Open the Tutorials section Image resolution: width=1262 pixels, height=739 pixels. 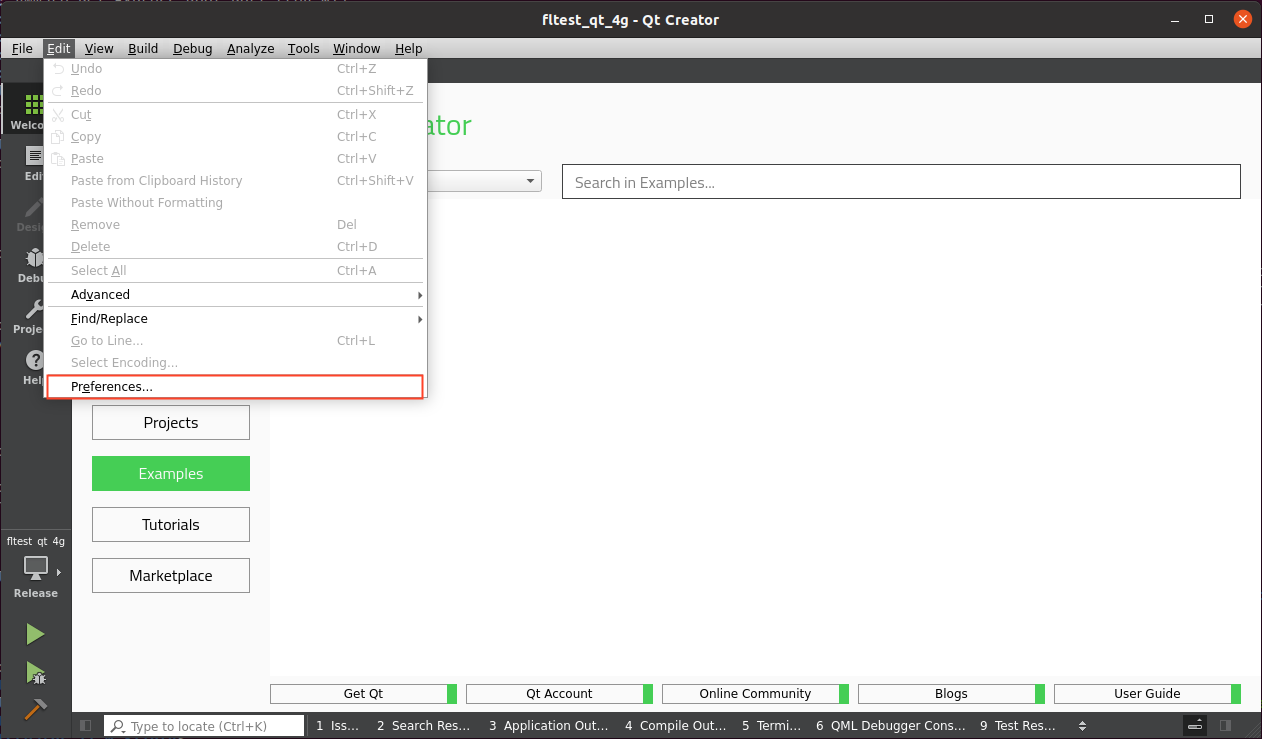coord(171,524)
